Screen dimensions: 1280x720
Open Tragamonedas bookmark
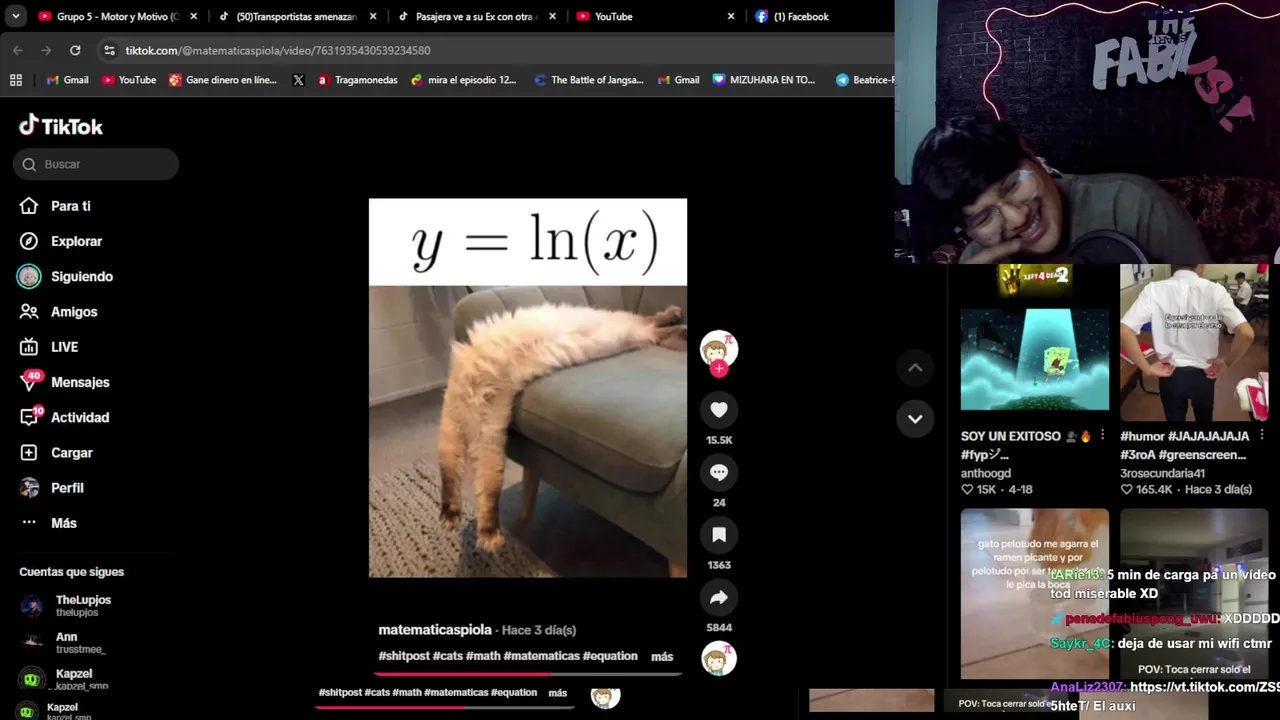357,80
